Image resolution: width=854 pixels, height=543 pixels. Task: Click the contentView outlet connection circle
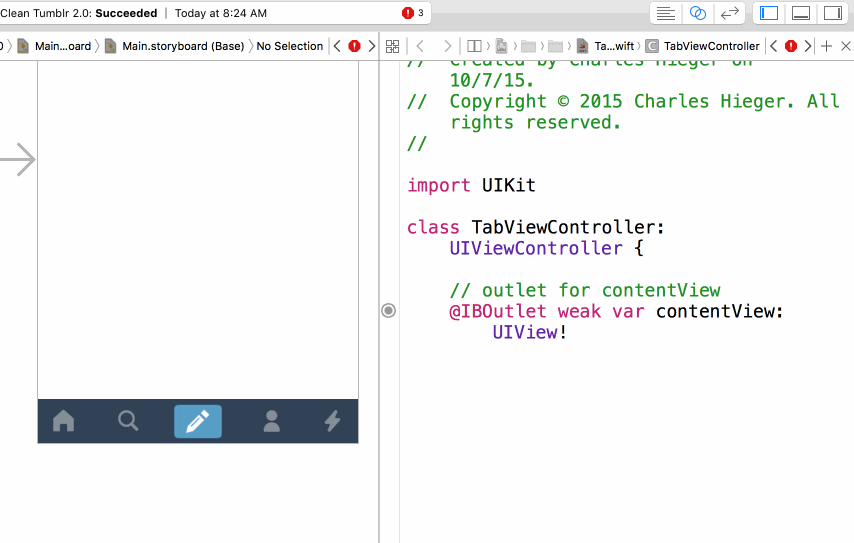click(x=388, y=310)
